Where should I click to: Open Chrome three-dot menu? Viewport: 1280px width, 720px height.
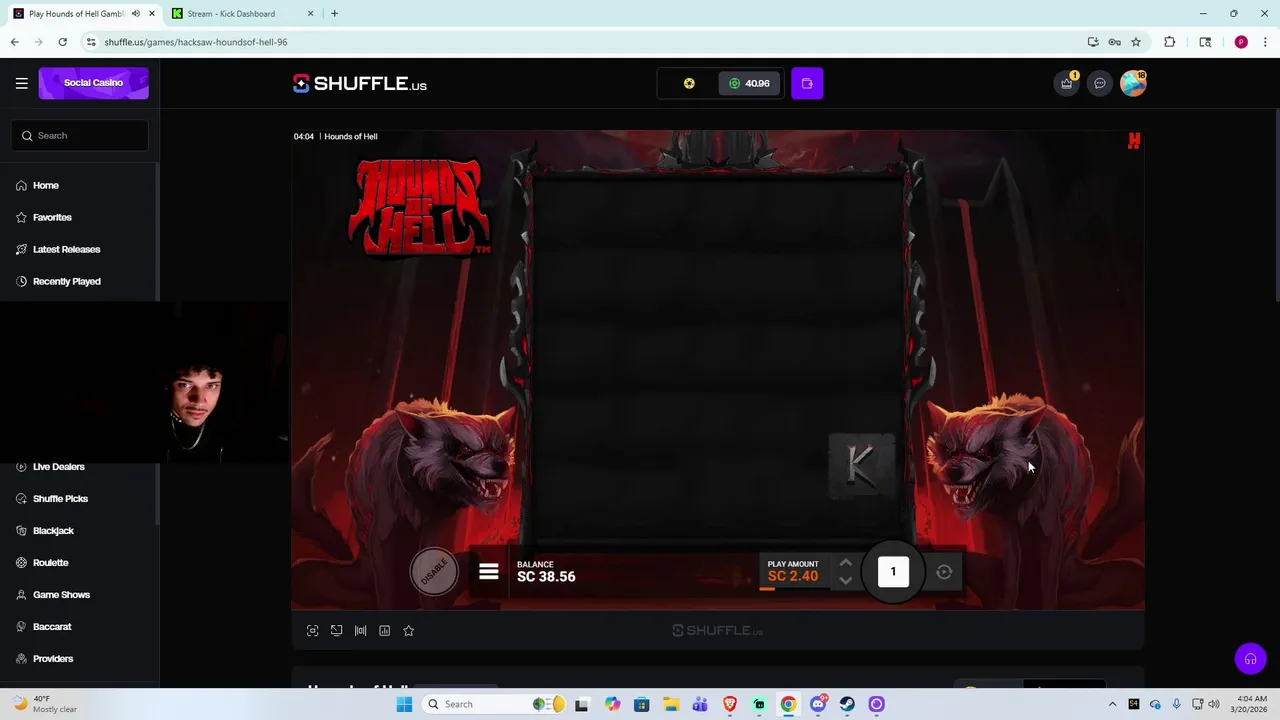click(1265, 42)
